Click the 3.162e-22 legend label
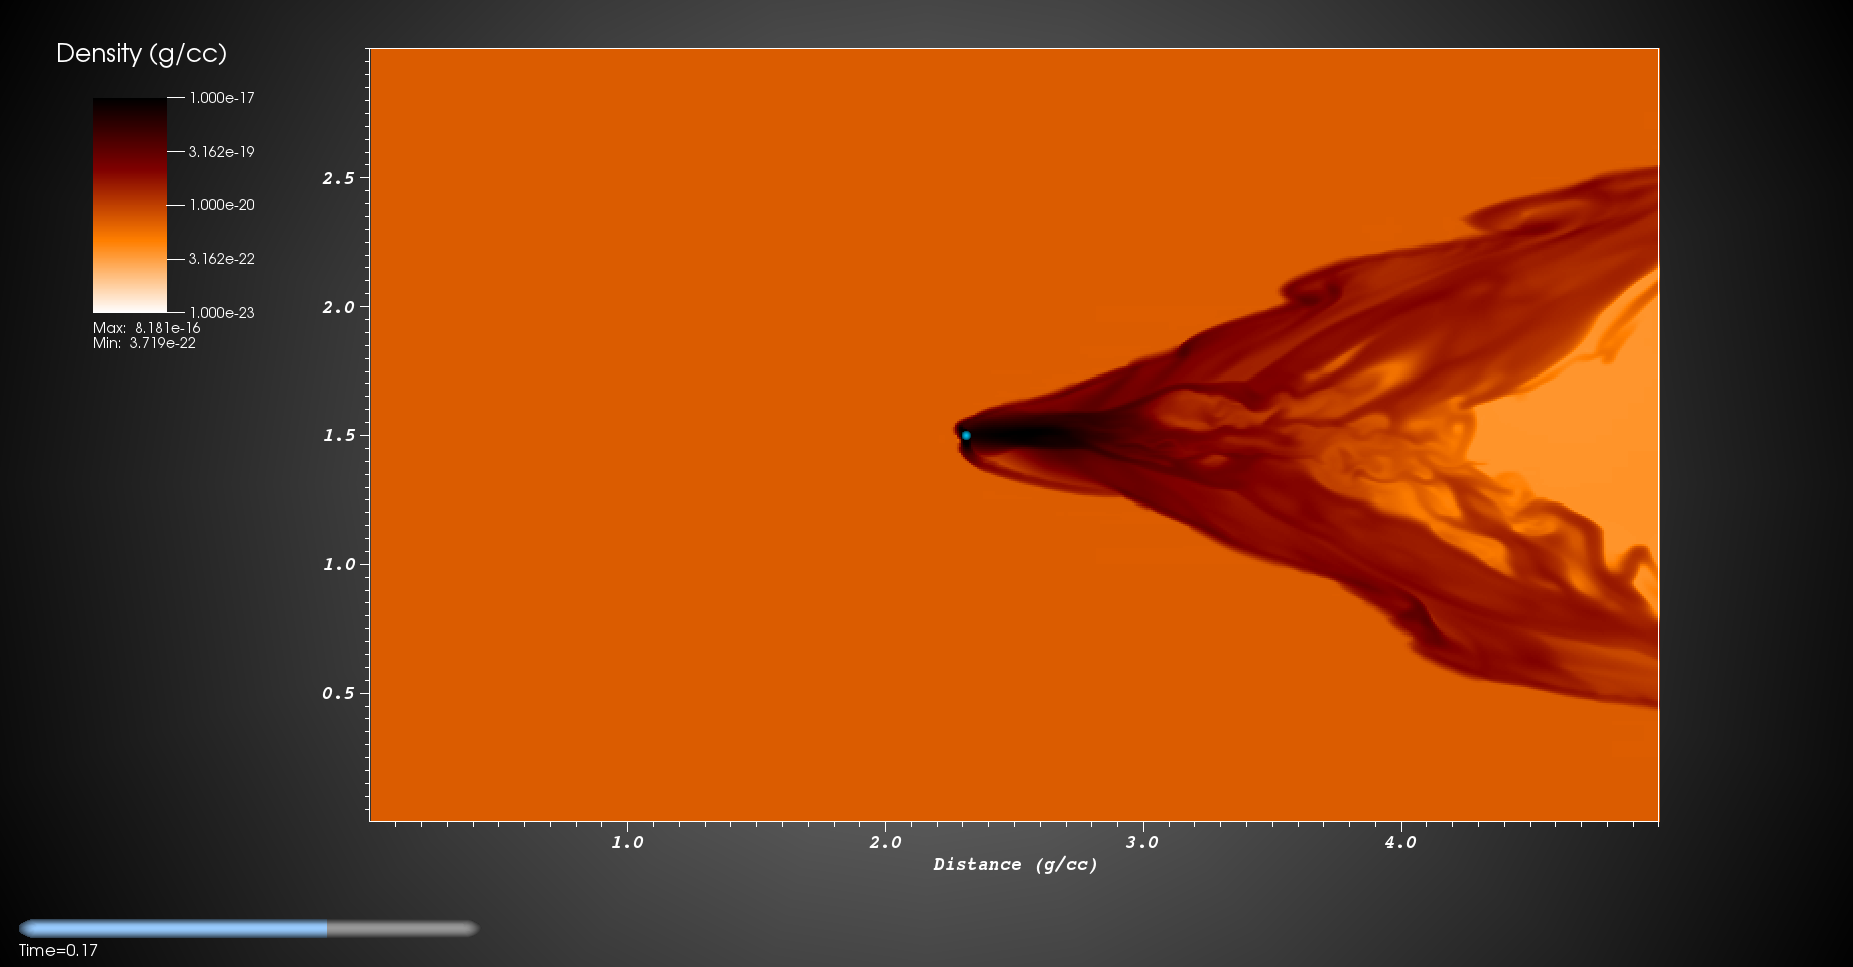 click(x=222, y=259)
